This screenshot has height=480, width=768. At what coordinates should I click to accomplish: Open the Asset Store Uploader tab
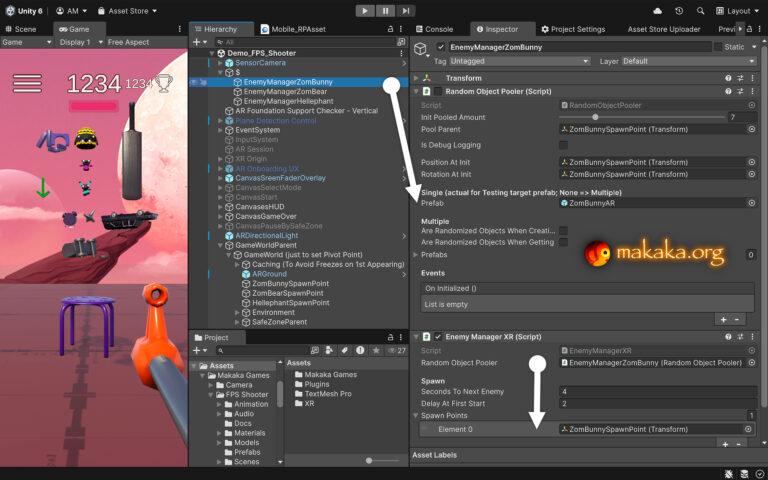pos(664,29)
